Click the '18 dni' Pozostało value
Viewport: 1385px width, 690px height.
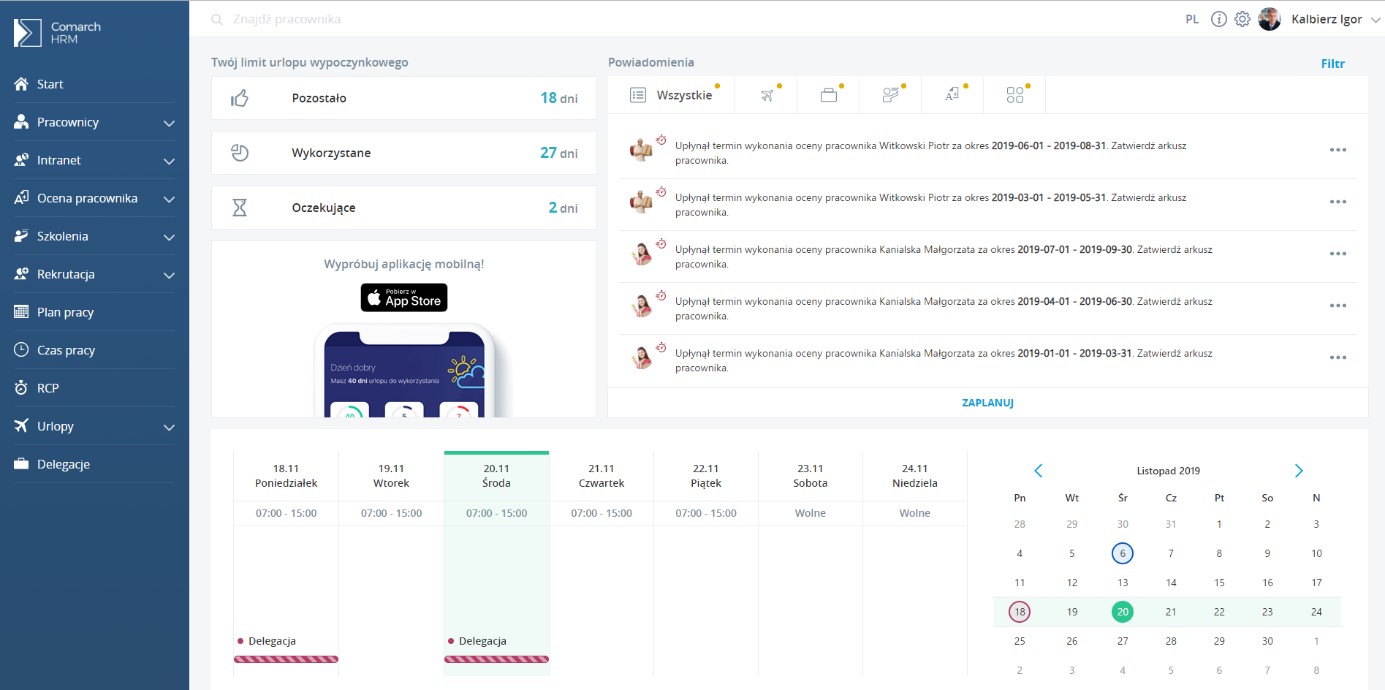click(559, 98)
